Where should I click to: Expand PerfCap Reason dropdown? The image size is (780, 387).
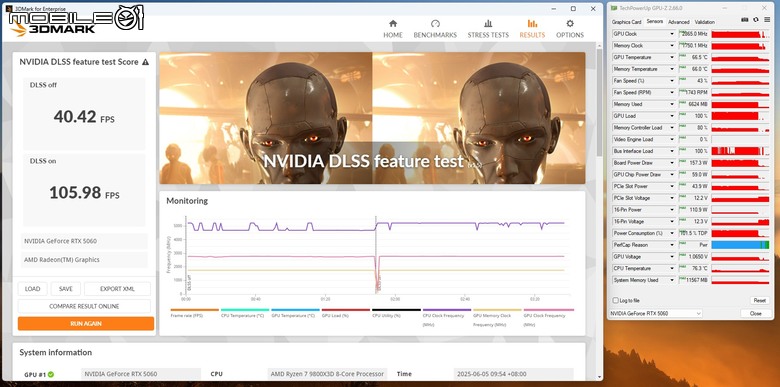(x=673, y=245)
